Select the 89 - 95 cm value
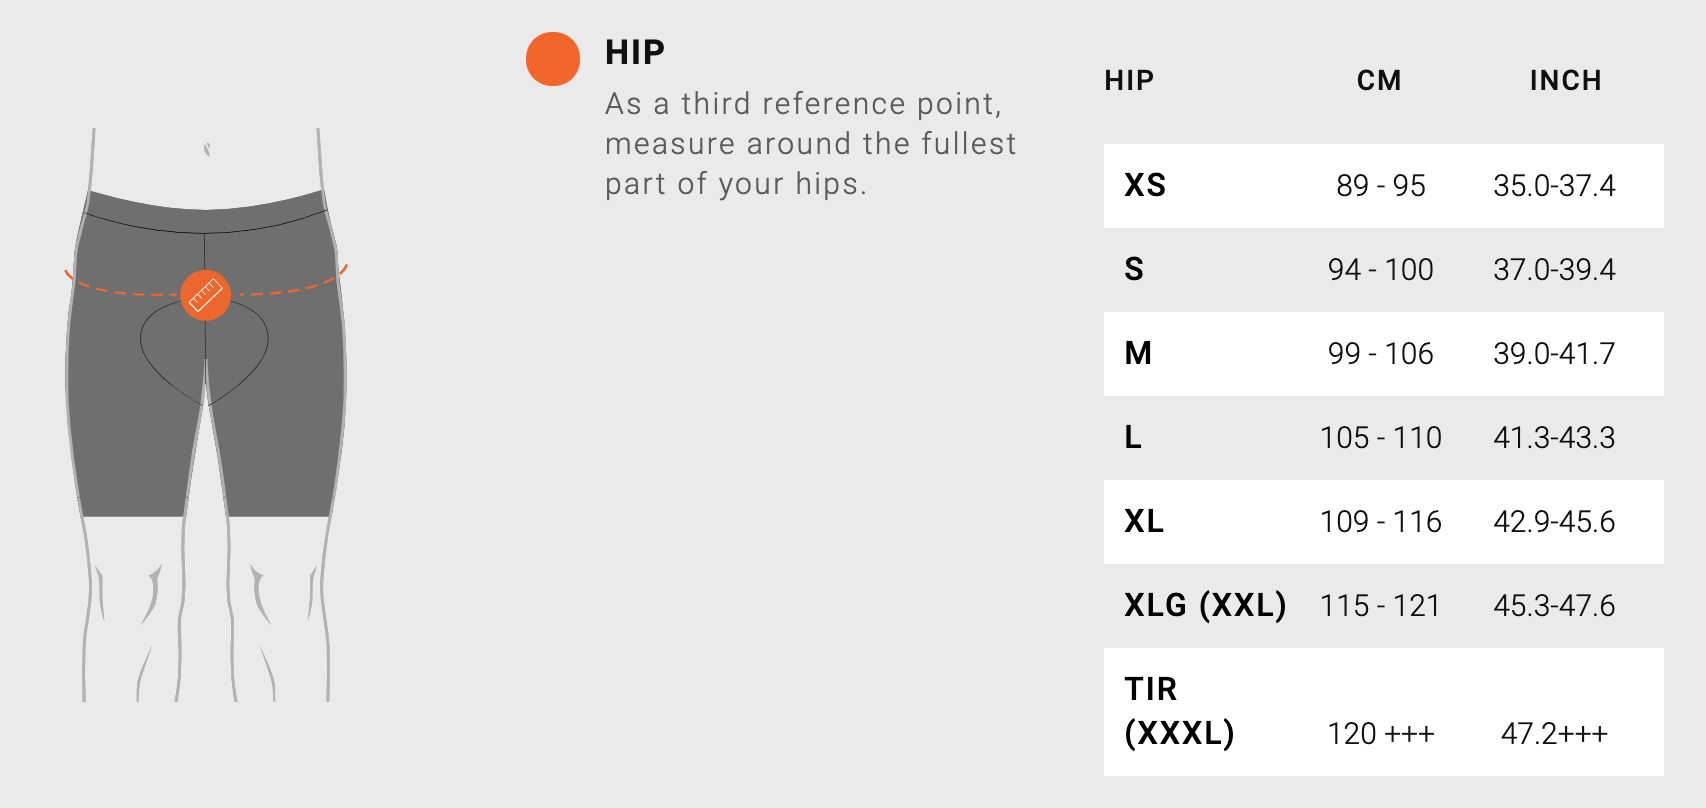Image resolution: width=1706 pixels, height=808 pixels. (x=1381, y=185)
